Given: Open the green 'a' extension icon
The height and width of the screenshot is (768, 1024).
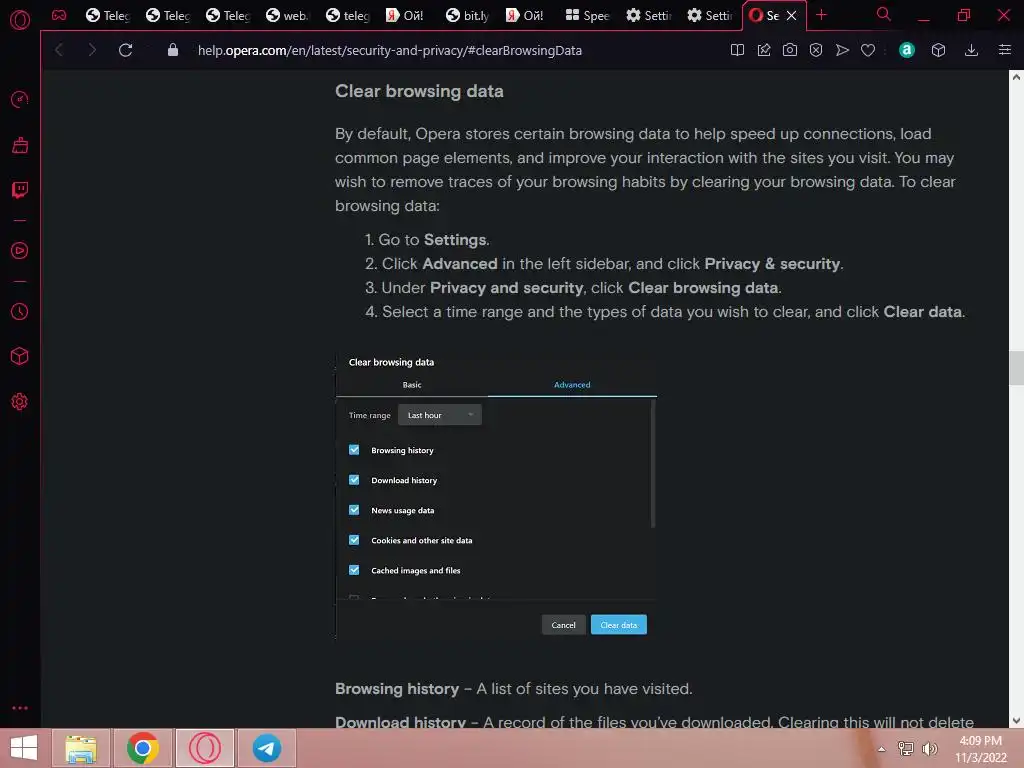Looking at the screenshot, I should click(906, 50).
